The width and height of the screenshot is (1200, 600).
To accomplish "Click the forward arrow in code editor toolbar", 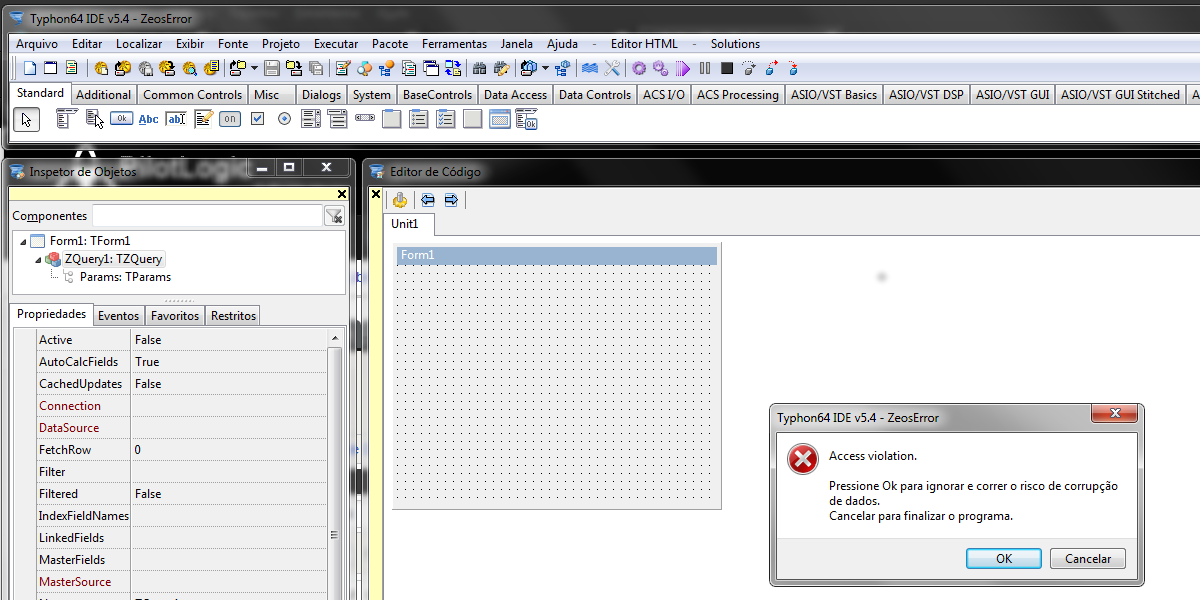I will pos(450,200).
